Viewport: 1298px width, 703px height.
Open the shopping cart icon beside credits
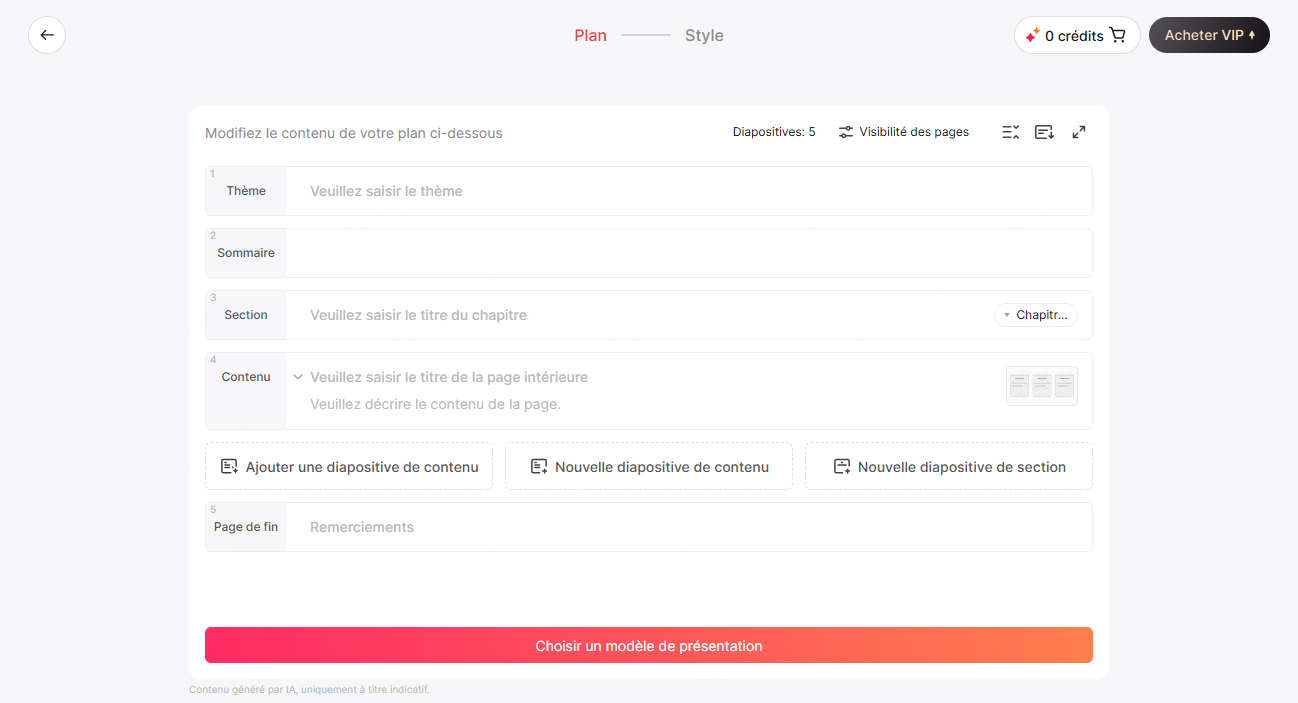click(x=1118, y=36)
